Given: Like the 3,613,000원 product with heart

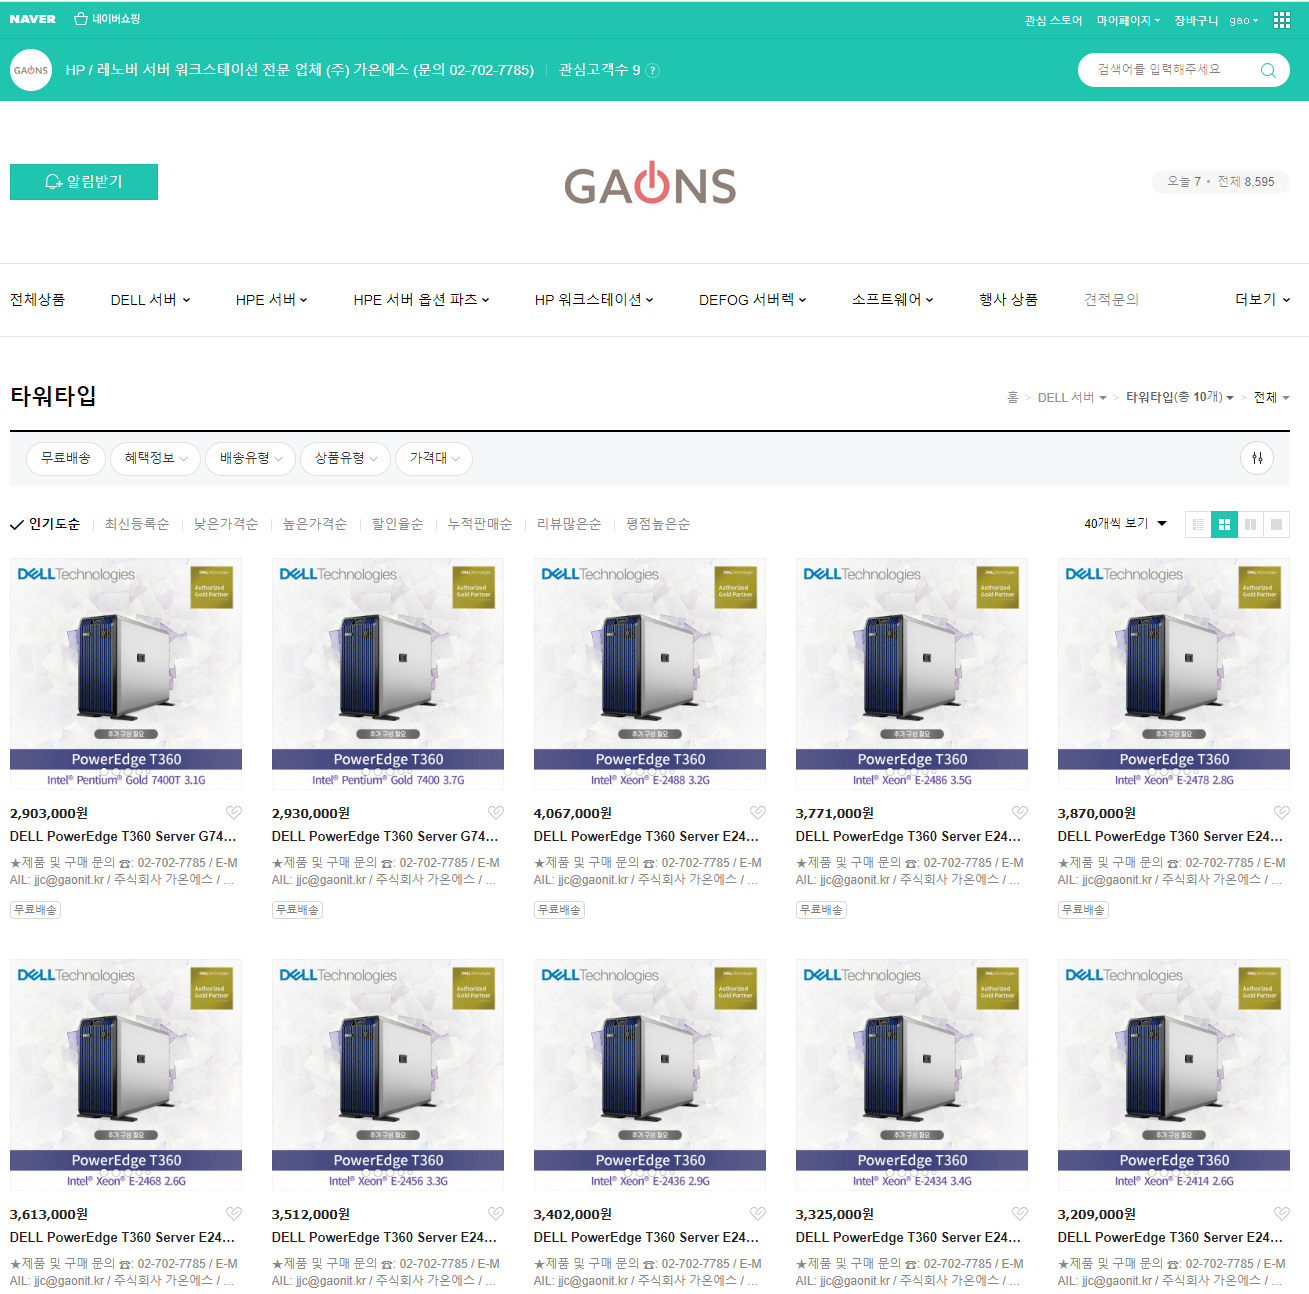Looking at the screenshot, I should point(233,1214).
